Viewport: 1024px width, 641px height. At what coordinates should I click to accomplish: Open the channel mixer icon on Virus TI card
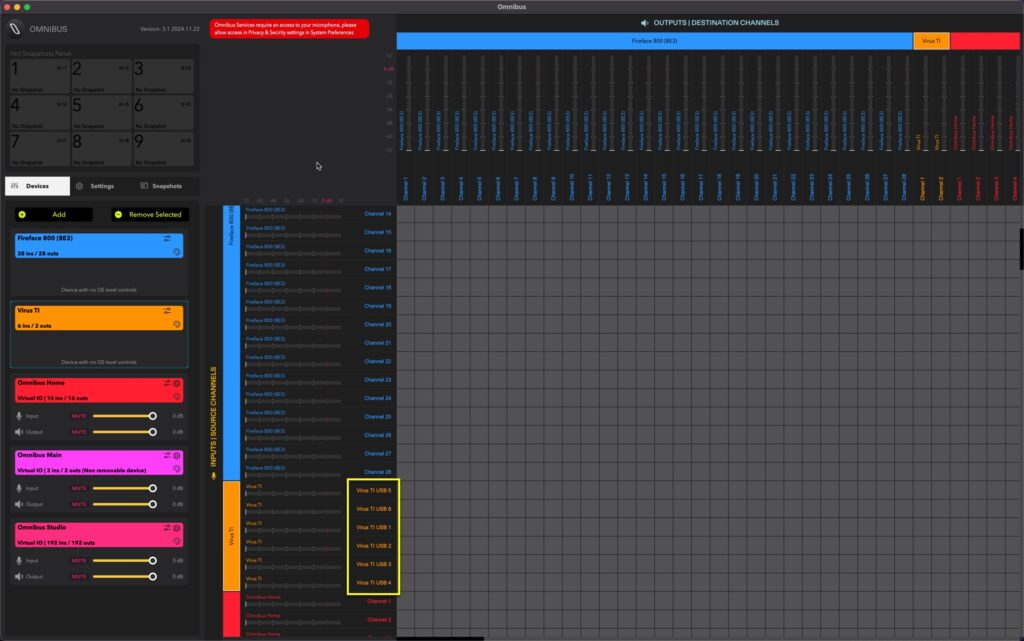pos(166,310)
